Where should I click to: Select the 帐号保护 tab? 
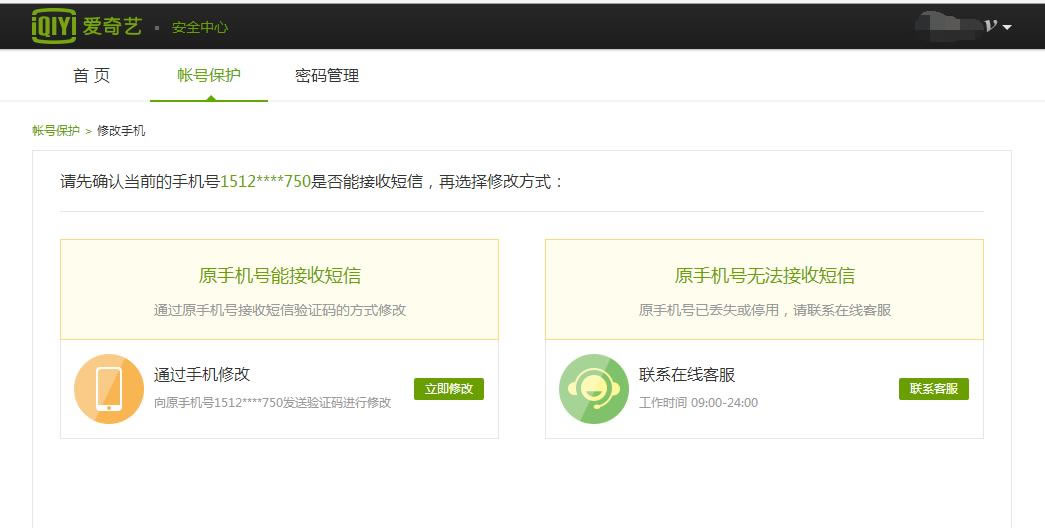pos(209,76)
